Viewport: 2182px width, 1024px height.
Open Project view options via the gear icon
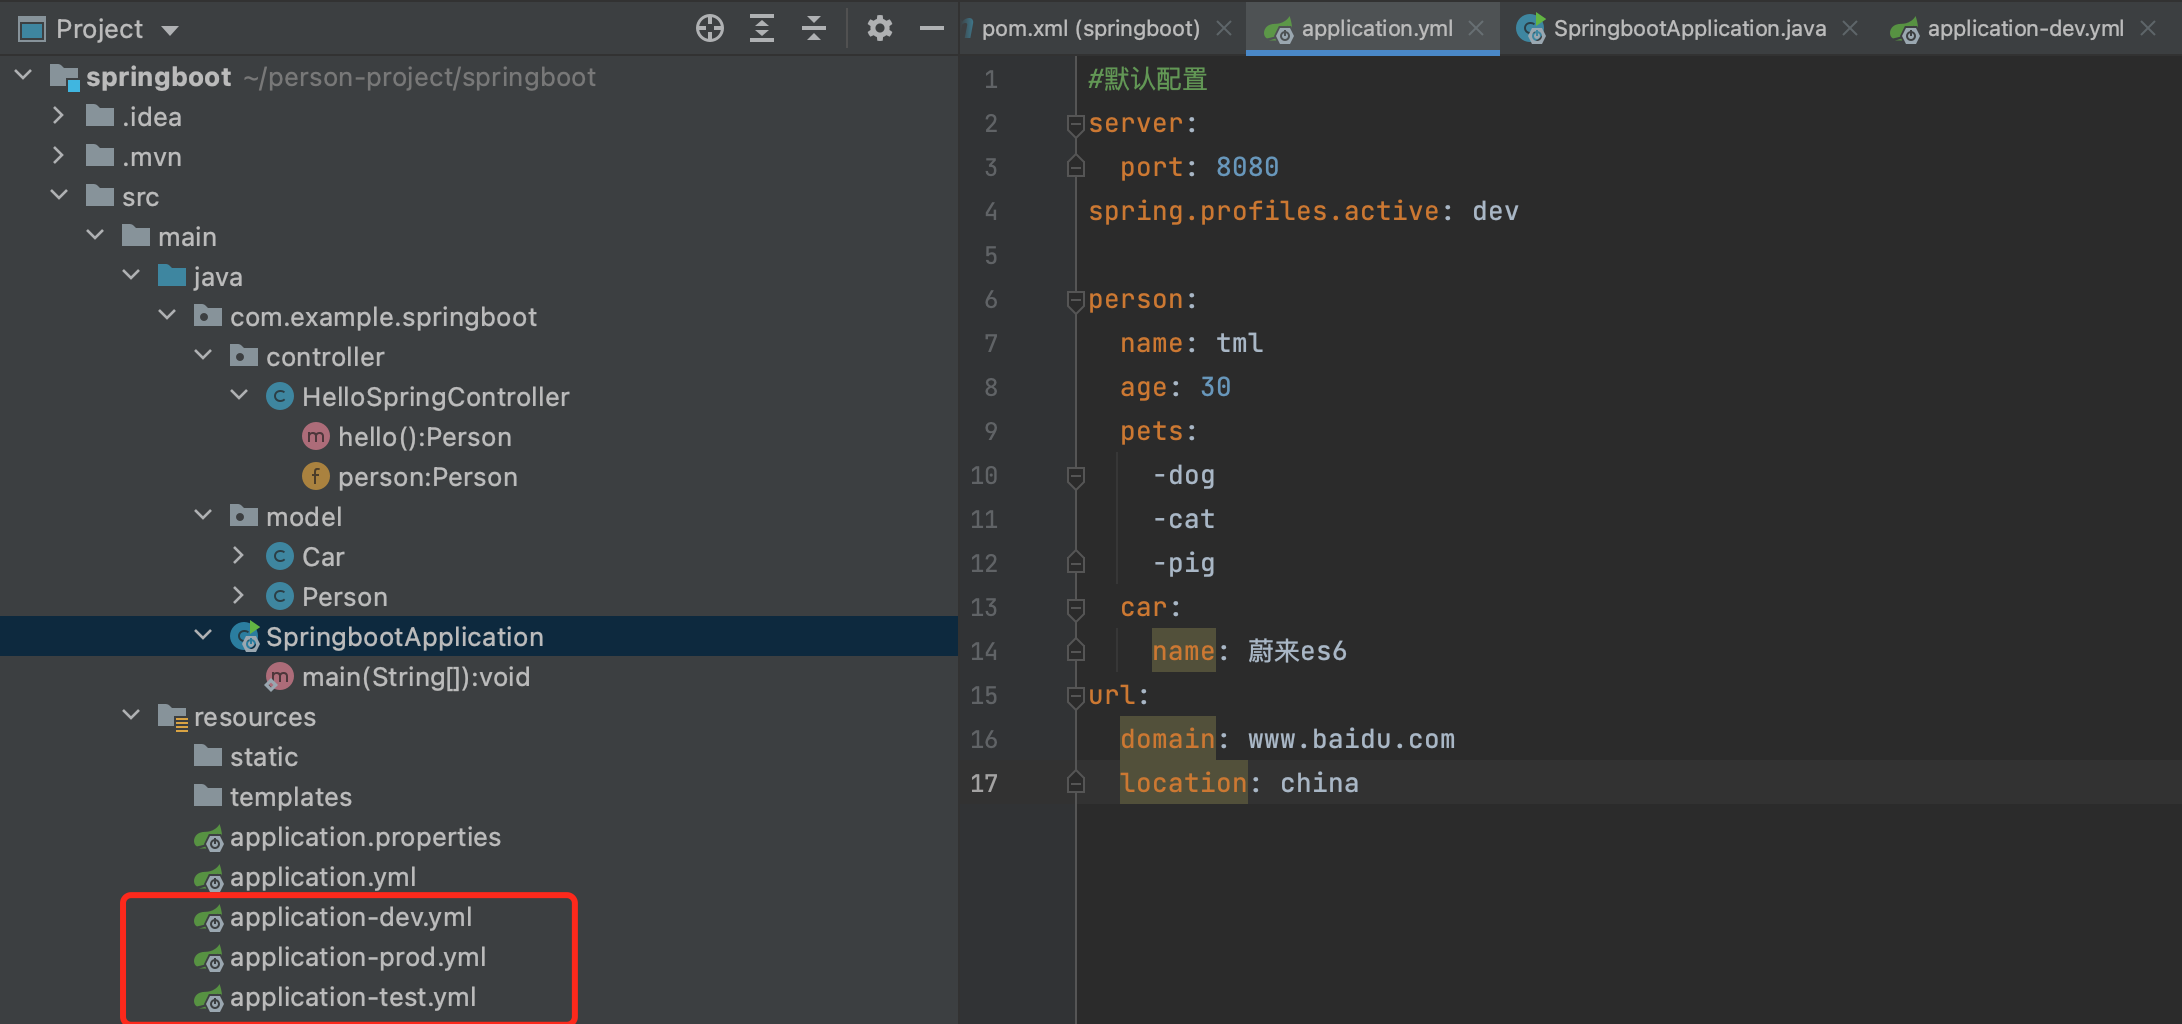click(879, 27)
